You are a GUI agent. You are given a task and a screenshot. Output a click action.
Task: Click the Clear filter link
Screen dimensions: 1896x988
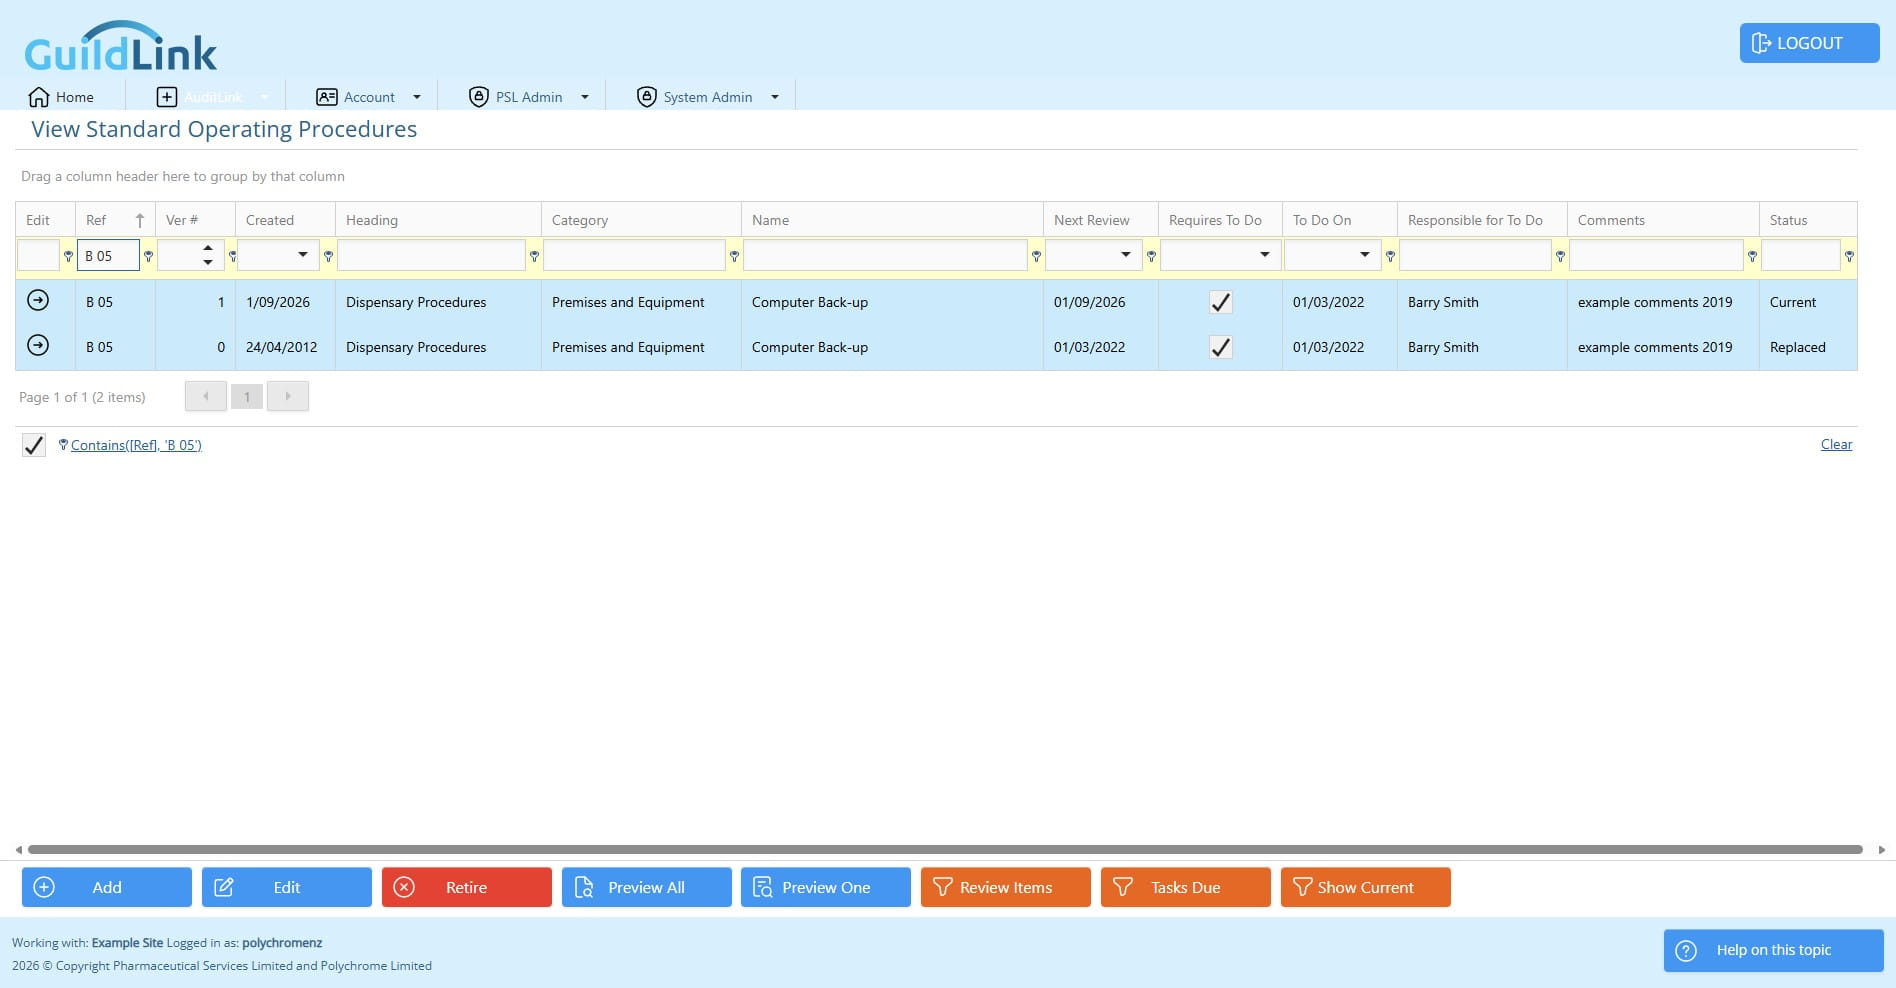click(x=1836, y=444)
